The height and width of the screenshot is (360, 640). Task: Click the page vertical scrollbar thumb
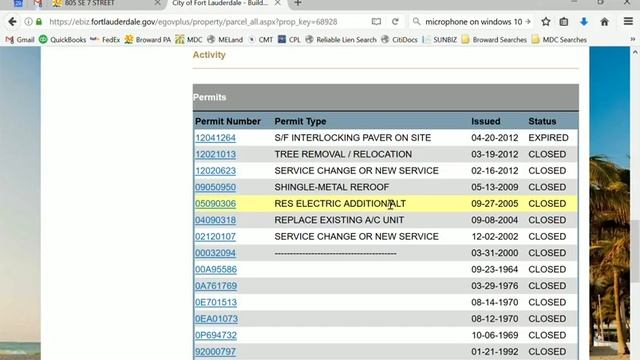pyautogui.click(x=635, y=251)
